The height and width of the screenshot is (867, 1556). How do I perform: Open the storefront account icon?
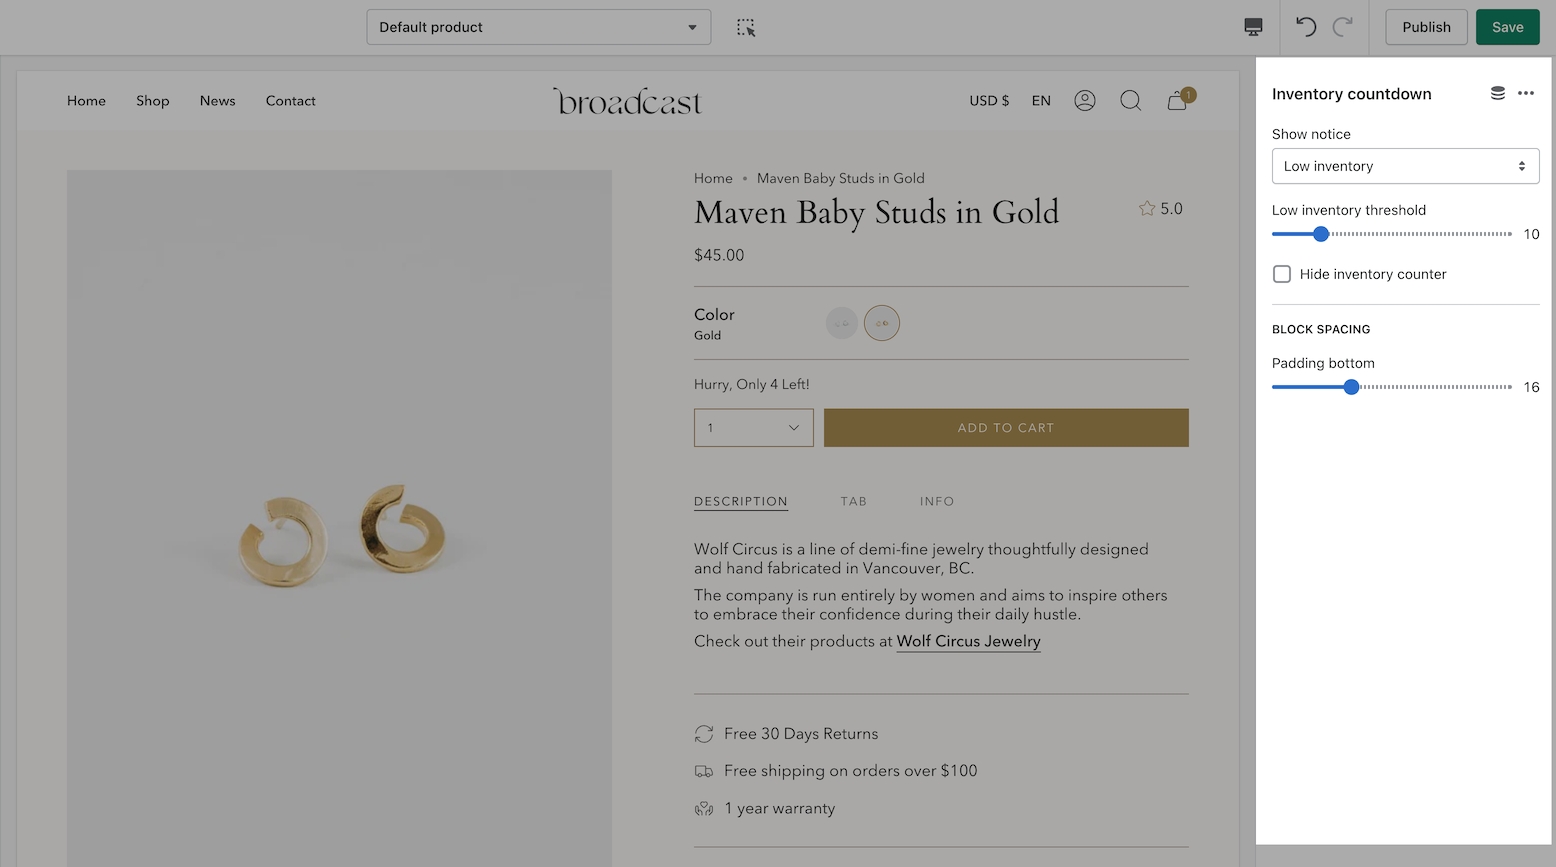coord(1085,101)
